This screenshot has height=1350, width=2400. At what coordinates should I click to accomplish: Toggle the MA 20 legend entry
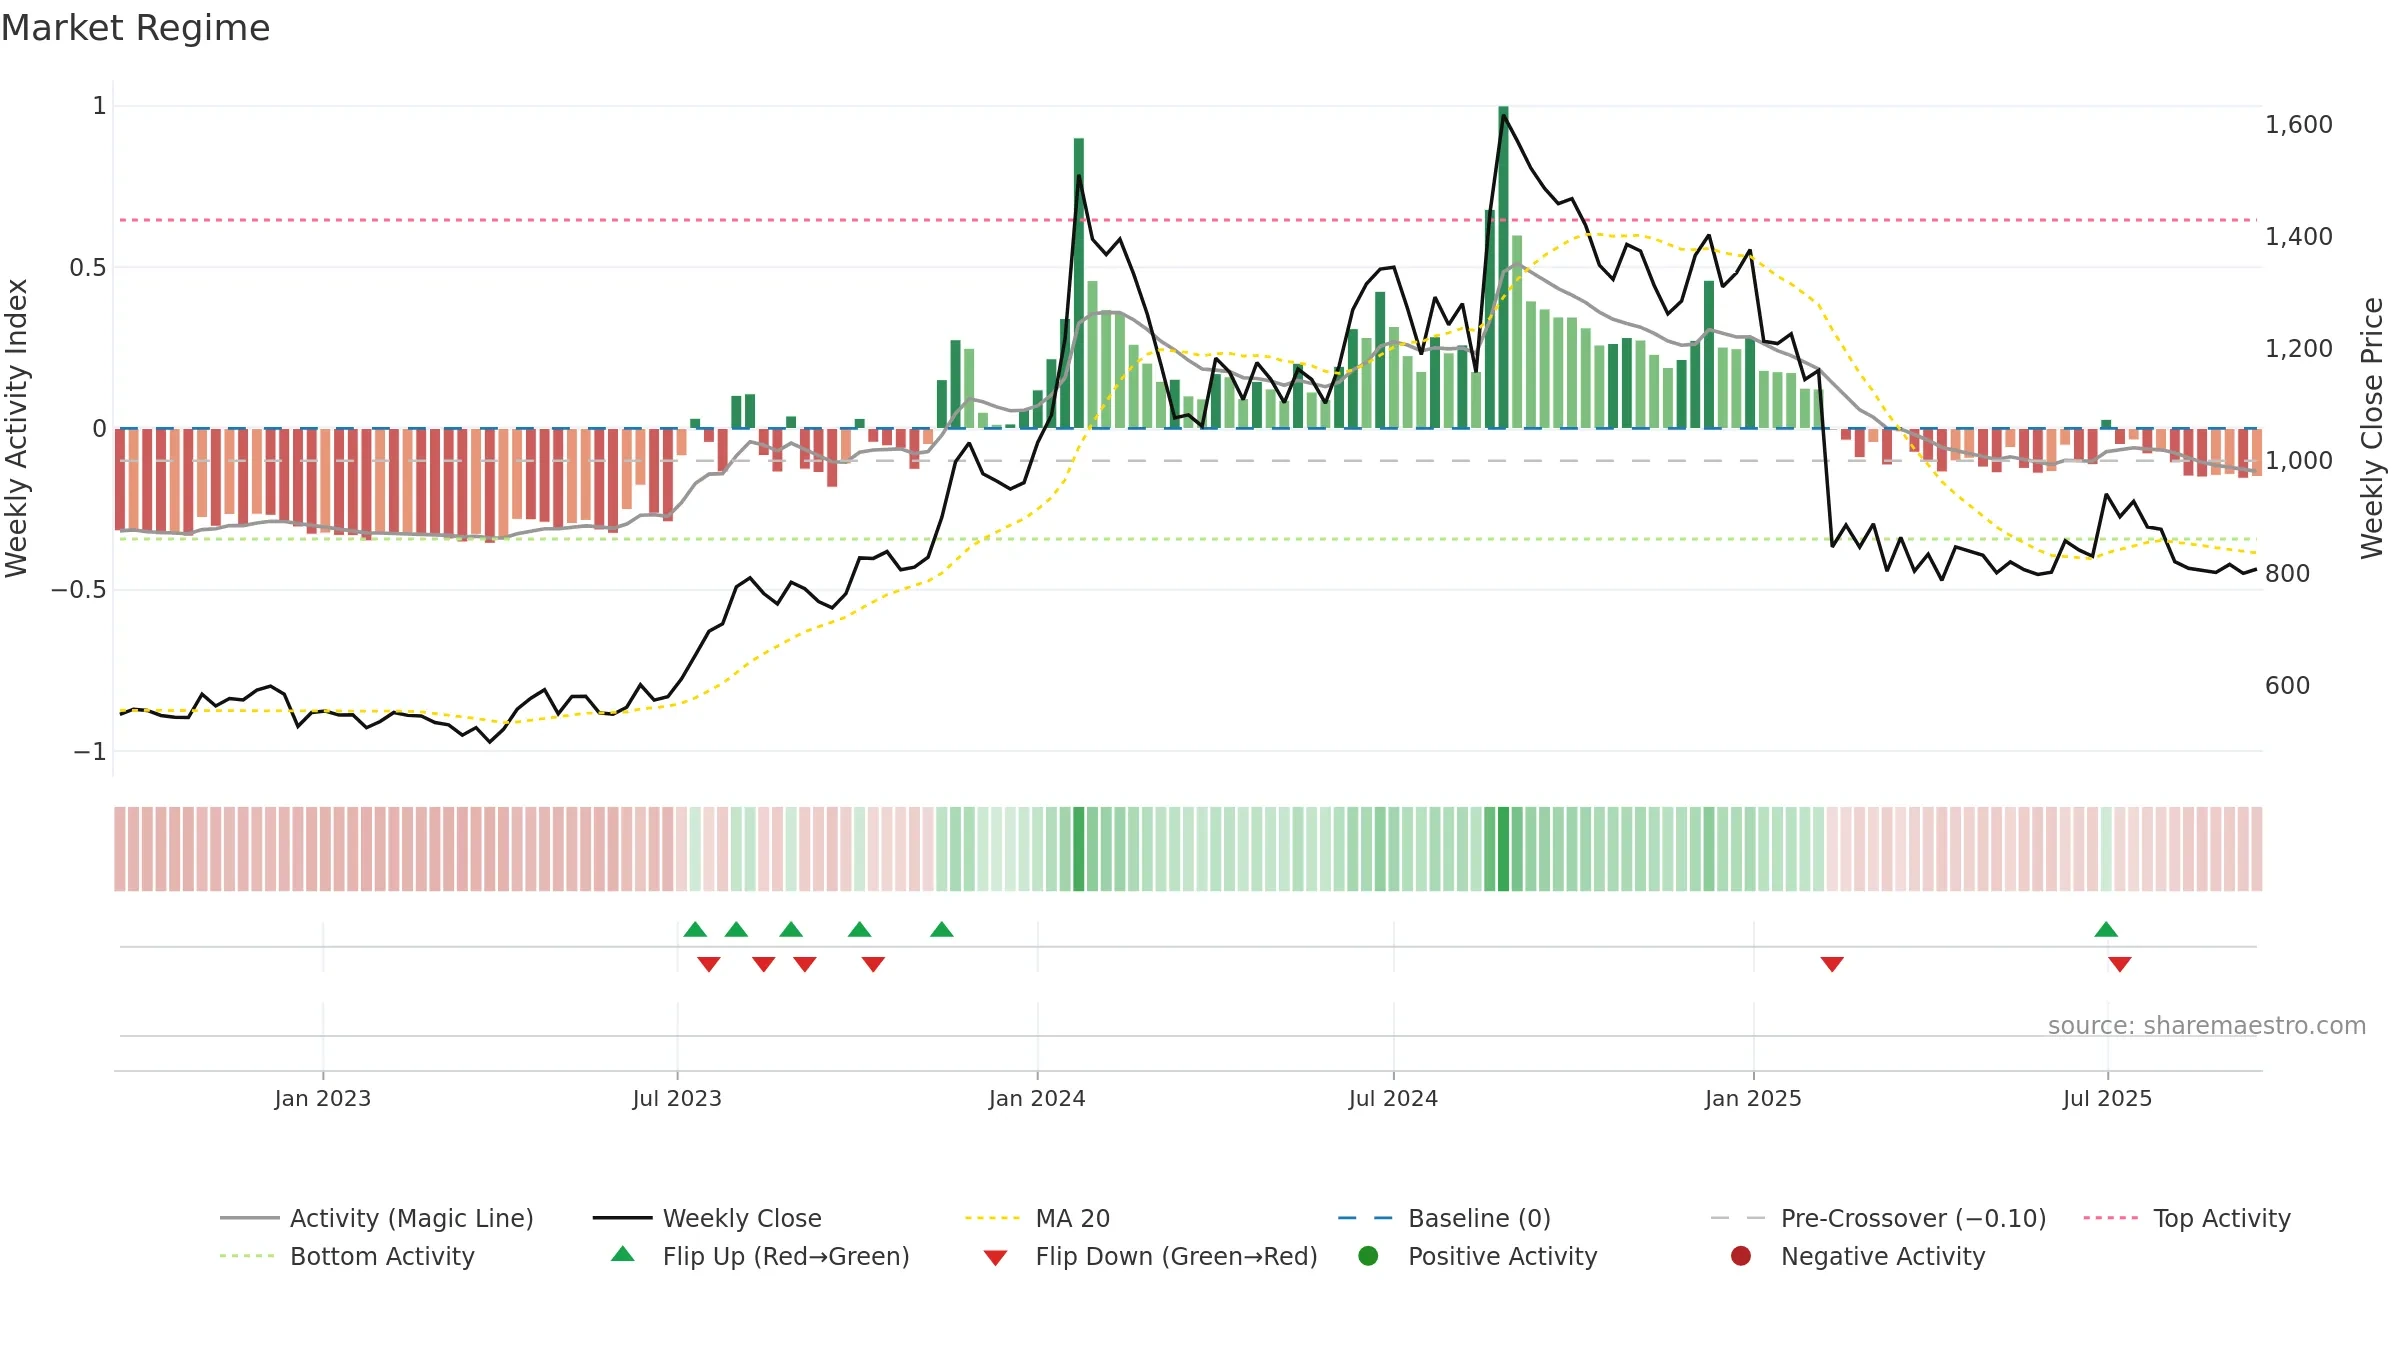(x=1038, y=1218)
